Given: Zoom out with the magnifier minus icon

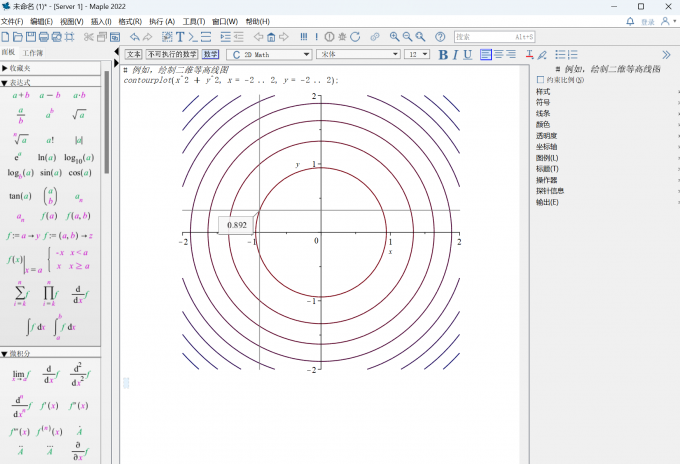Looking at the screenshot, I should [x=407, y=37].
